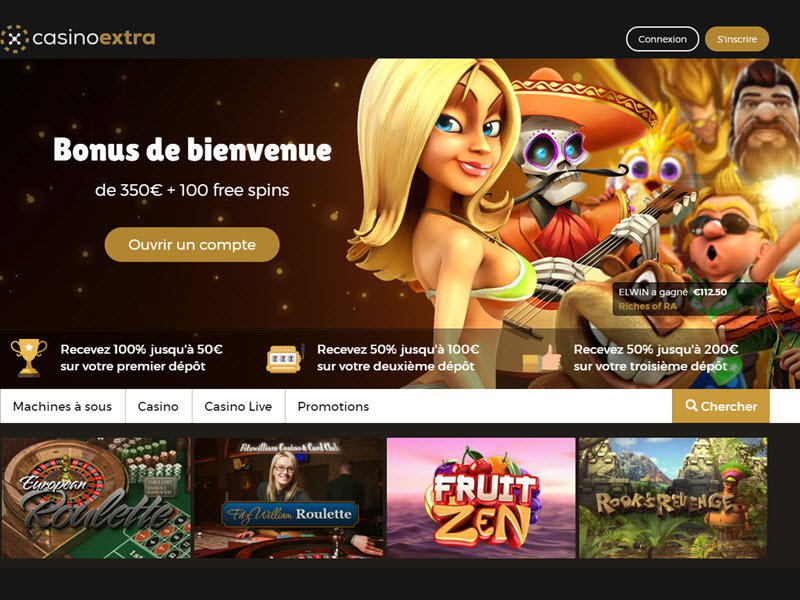Image resolution: width=800 pixels, height=600 pixels.
Task: Click the thumbs-up icon
Action: (x=541, y=358)
